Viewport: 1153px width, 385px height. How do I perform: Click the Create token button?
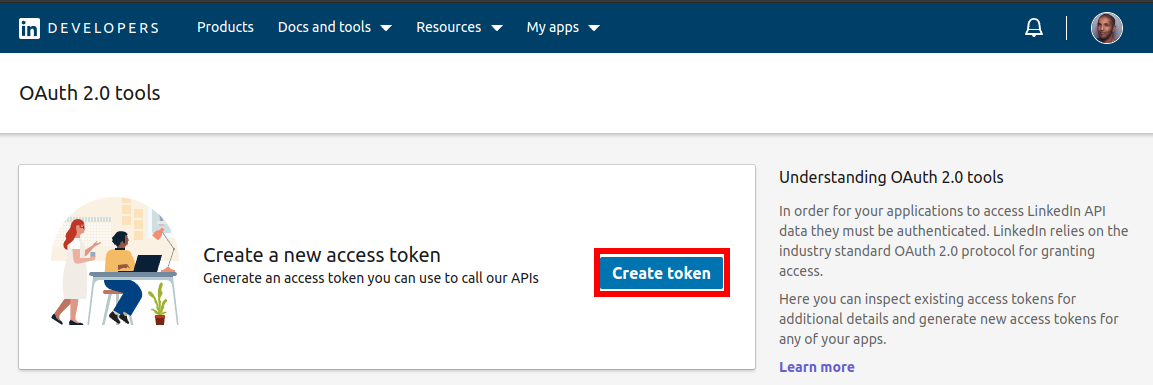tap(662, 273)
